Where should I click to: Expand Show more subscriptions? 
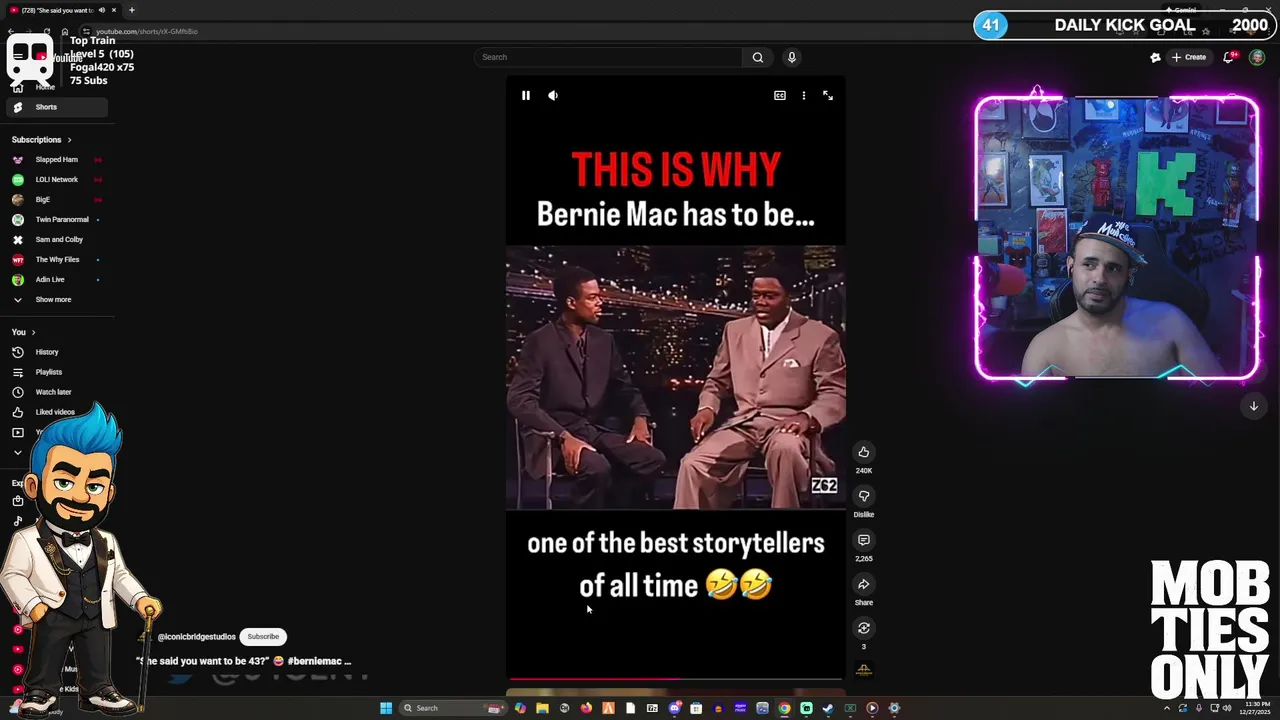tap(55, 300)
